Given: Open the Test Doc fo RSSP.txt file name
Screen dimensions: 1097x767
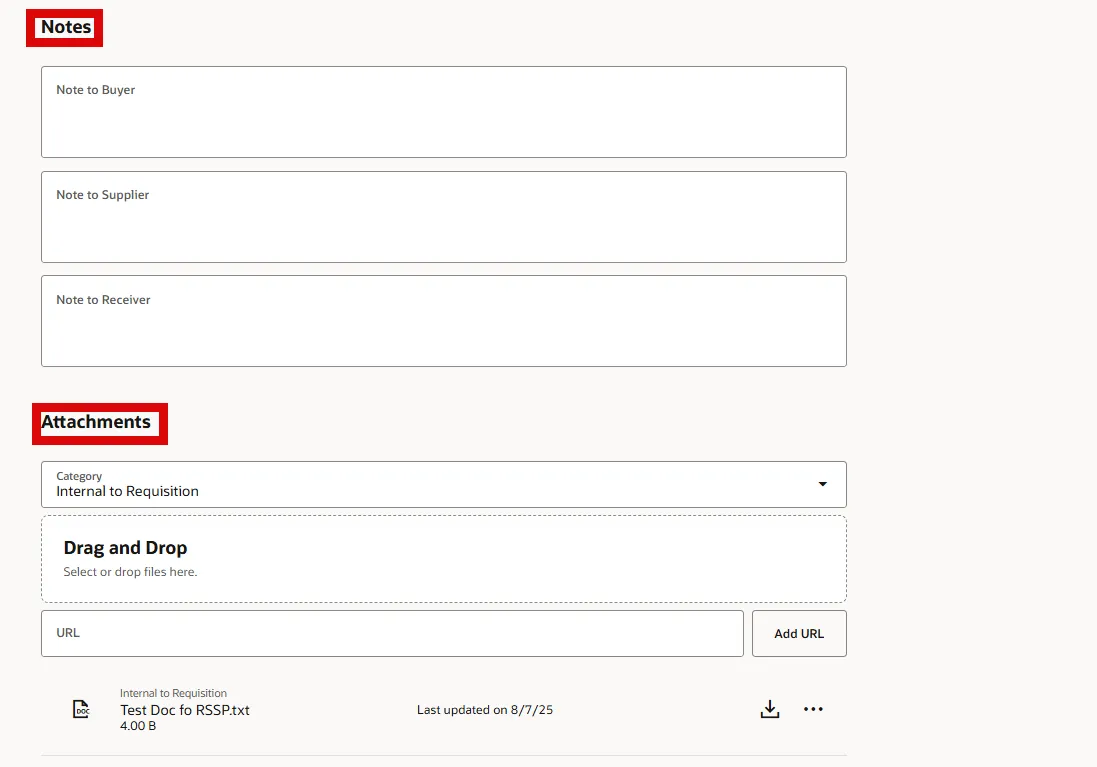Looking at the screenshot, I should [185, 710].
